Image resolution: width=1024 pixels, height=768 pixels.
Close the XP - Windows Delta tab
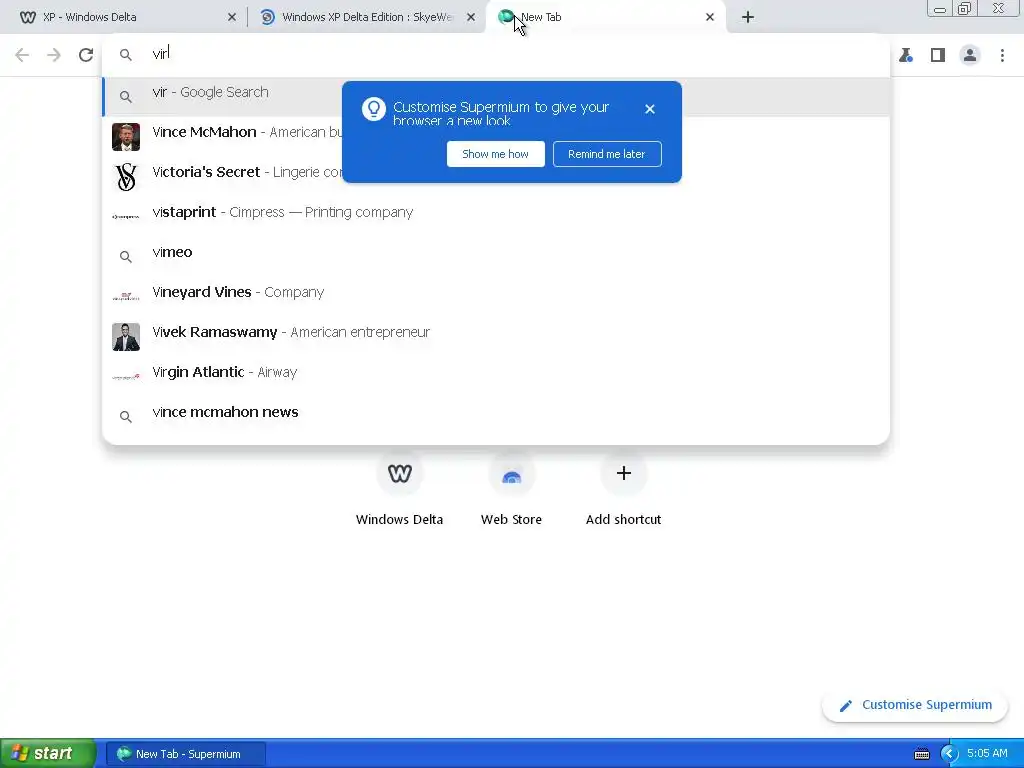[x=232, y=17]
